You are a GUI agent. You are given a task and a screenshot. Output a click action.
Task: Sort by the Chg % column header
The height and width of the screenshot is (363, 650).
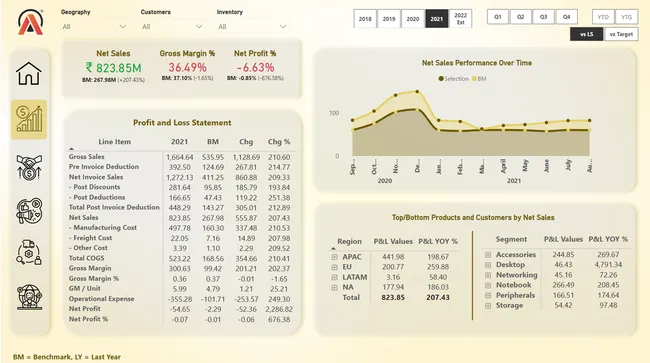click(279, 142)
